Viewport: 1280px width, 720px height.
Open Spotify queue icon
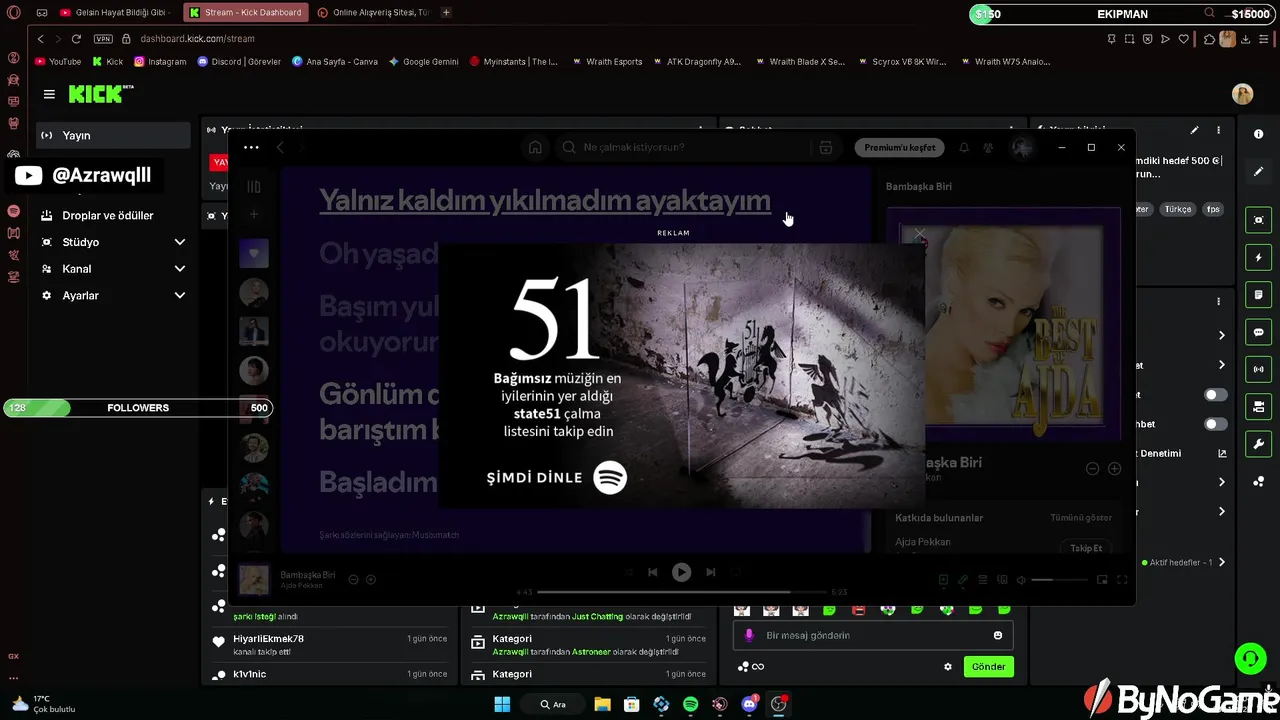coord(983,580)
